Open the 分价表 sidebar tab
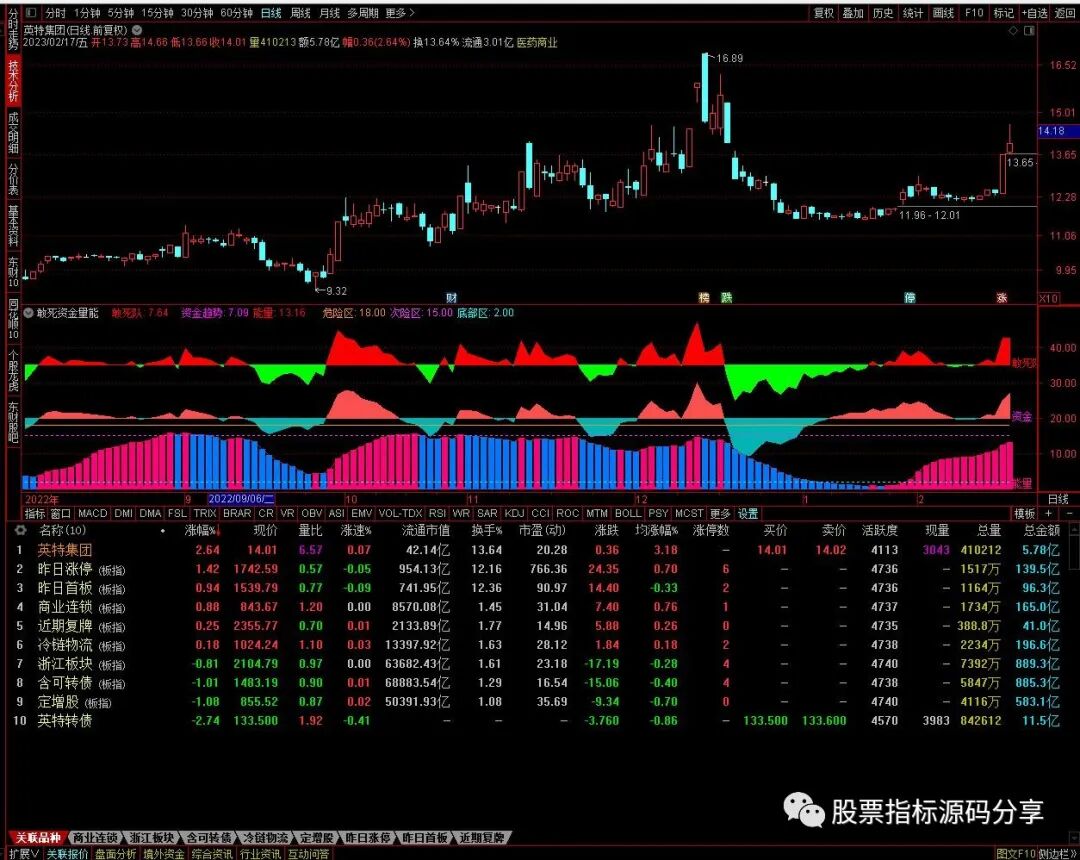The height and width of the screenshot is (860, 1080). [x=13, y=179]
